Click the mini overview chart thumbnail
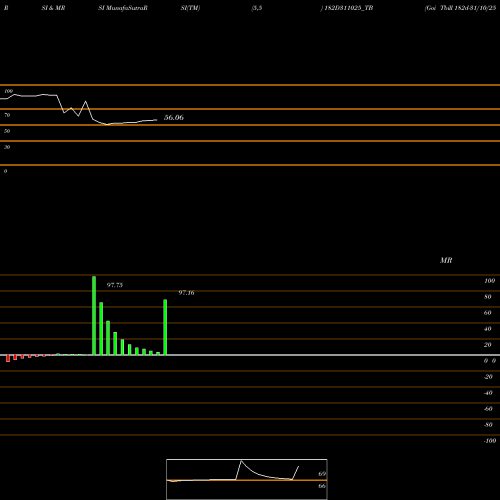This screenshot has height=500, width=500. click(x=247, y=479)
